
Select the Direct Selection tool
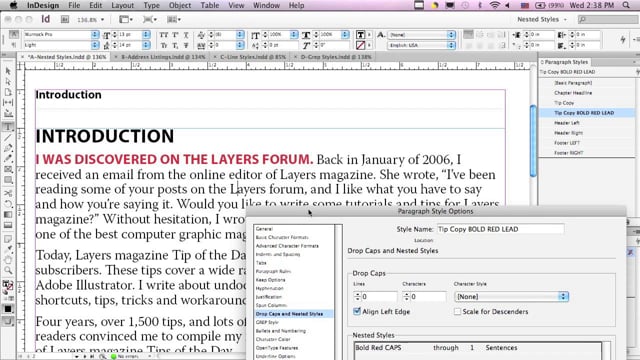(x=8, y=82)
